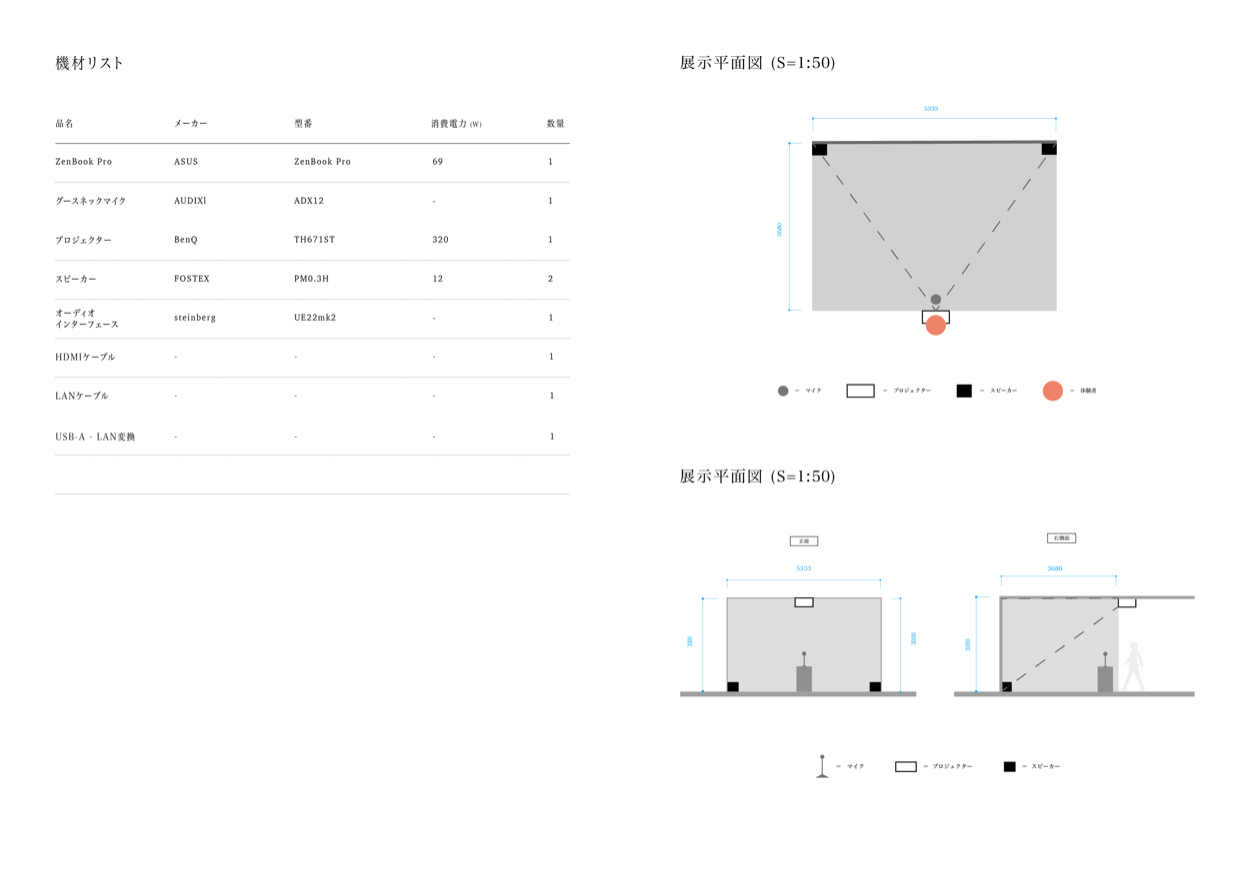Click the orange 体験者 circle in the plan legend
Viewport: 1250px width, 876px height.
pyautogui.click(x=1053, y=390)
